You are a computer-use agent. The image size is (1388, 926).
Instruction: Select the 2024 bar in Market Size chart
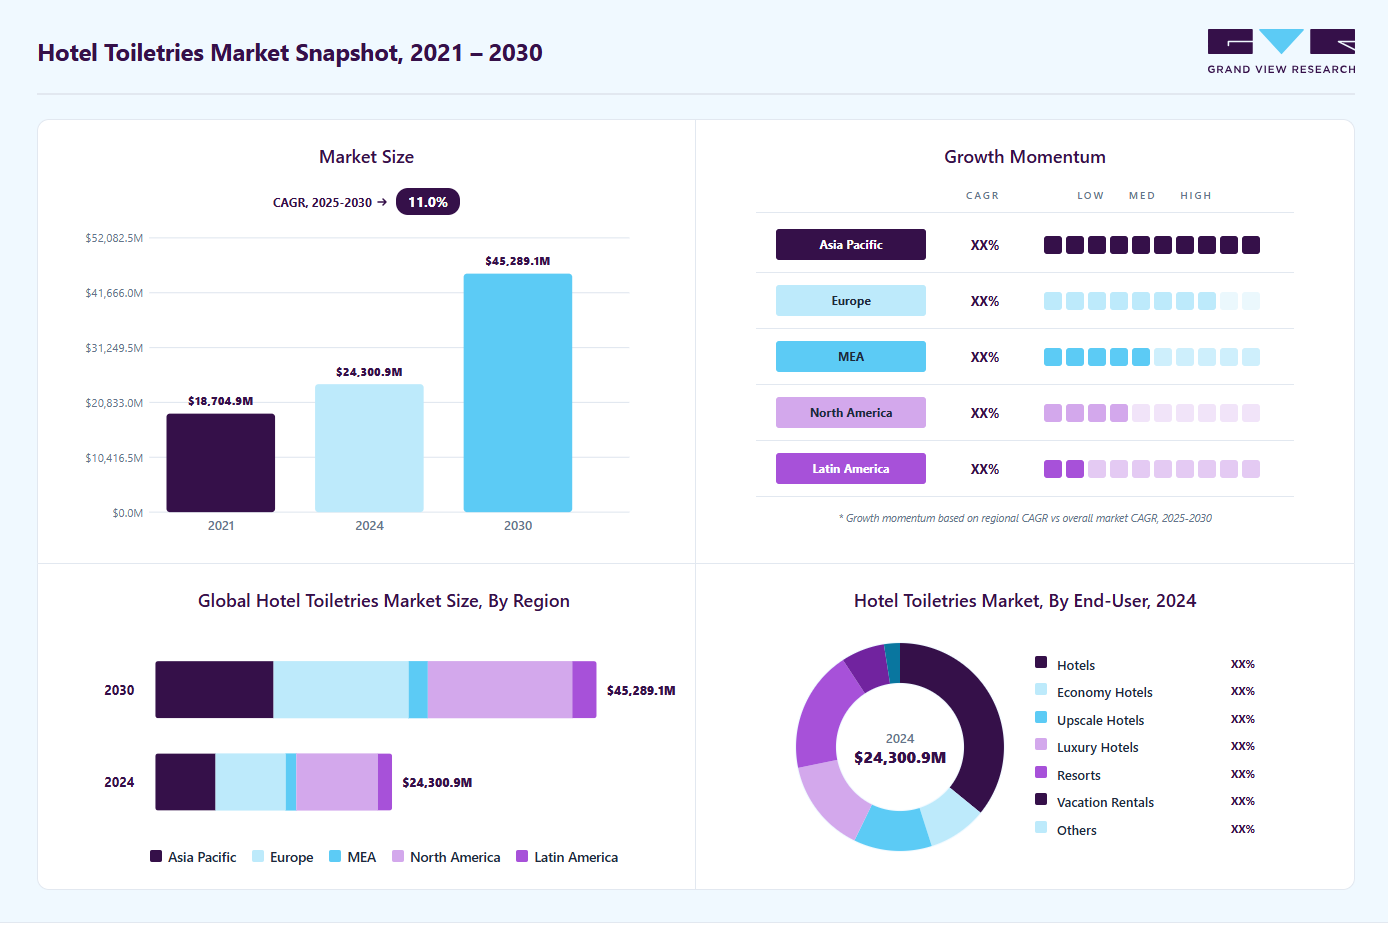click(369, 448)
